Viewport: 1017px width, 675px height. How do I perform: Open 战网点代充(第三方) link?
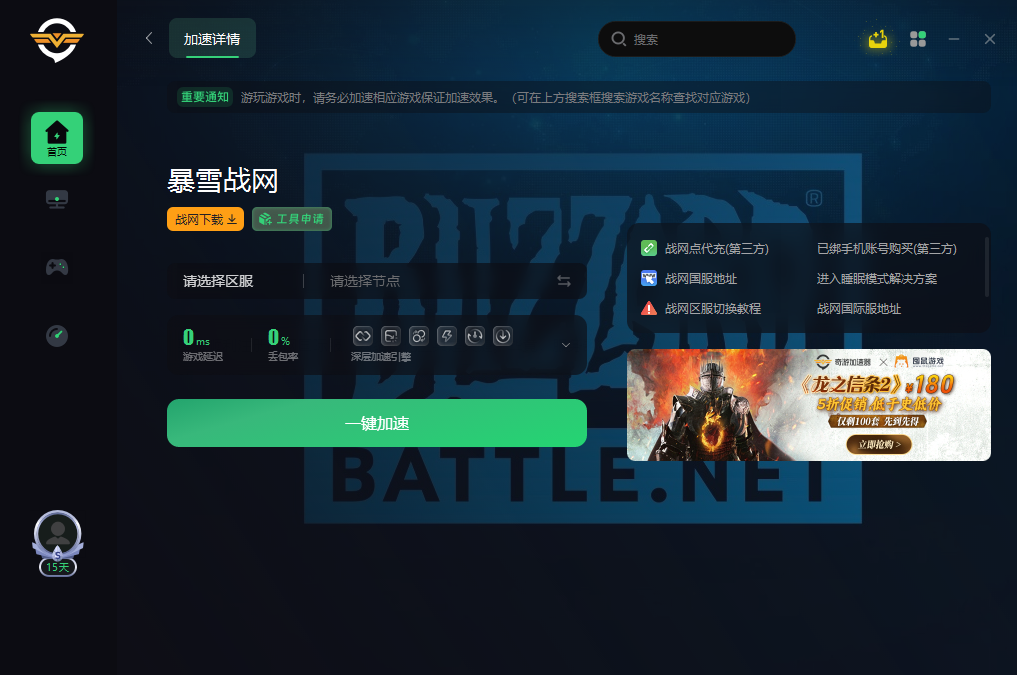pyautogui.click(x=717, y=248)
